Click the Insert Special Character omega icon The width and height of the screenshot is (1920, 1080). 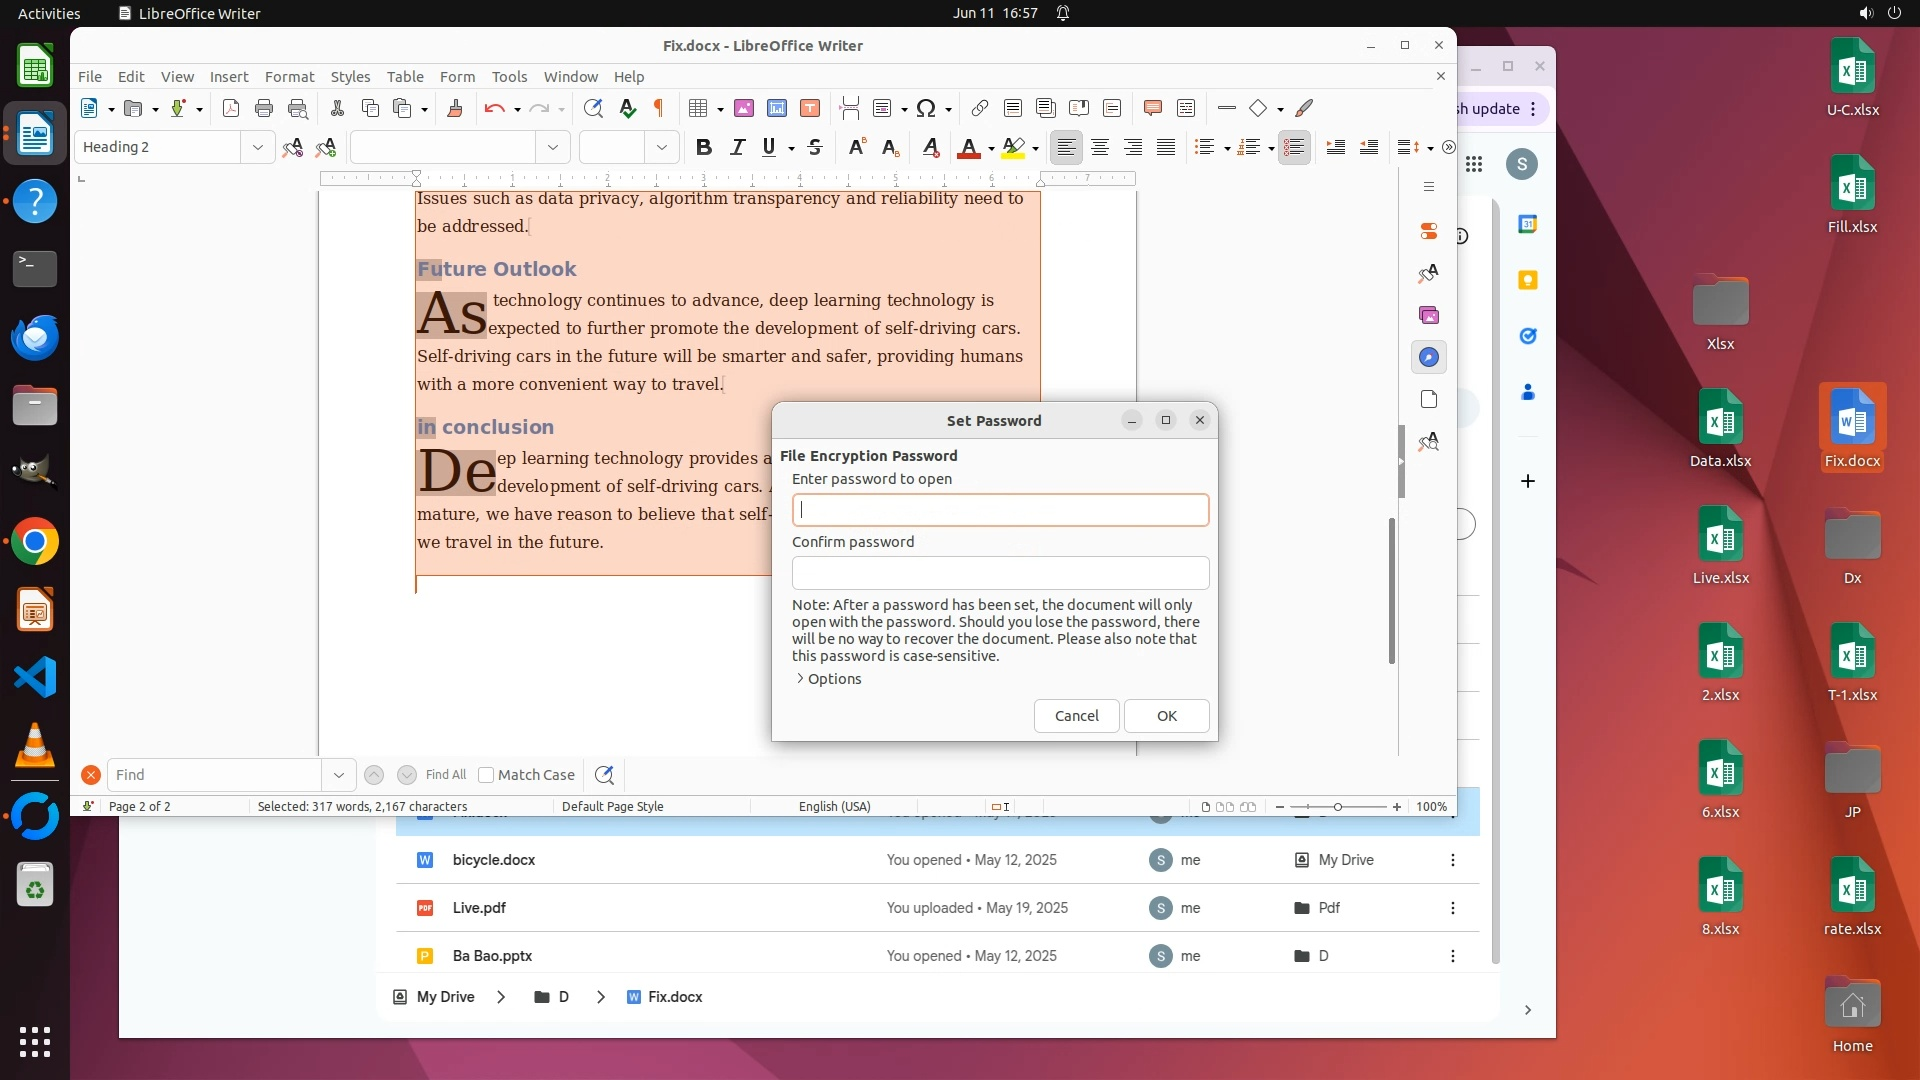click(x=926, y=108)
